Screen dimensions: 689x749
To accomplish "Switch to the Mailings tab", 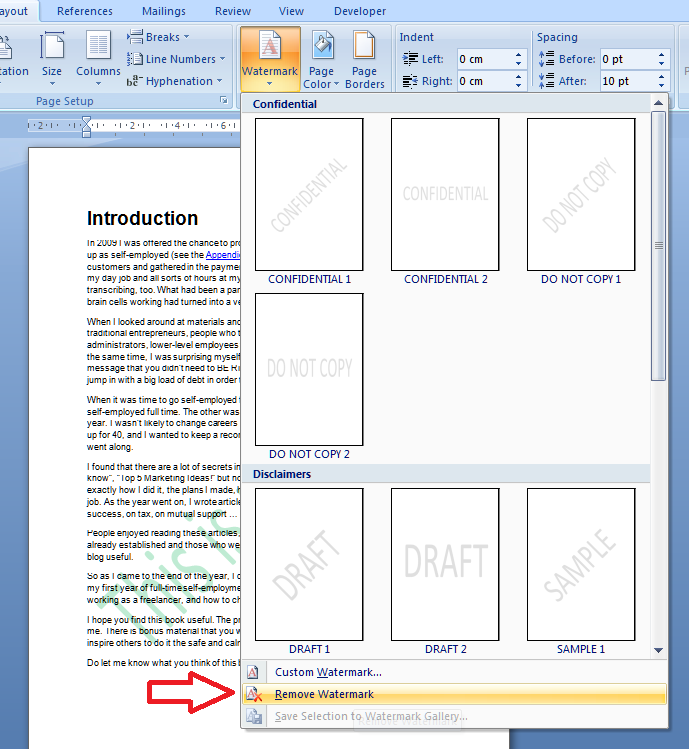I will (163, 11).
